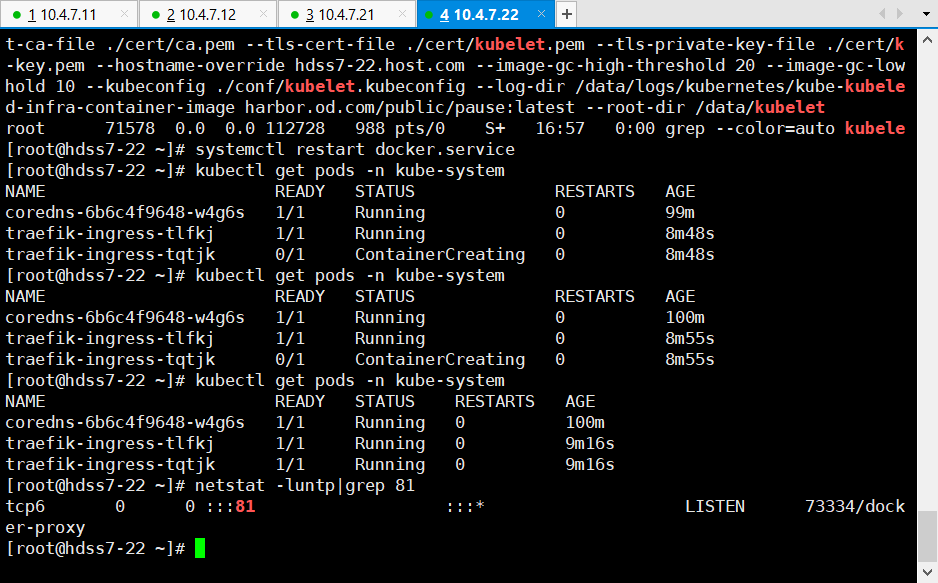Viewport: 938px width, 583px height.
Task: Close the 10.4.7.21 session tab
Action: [x=401, y=14]
